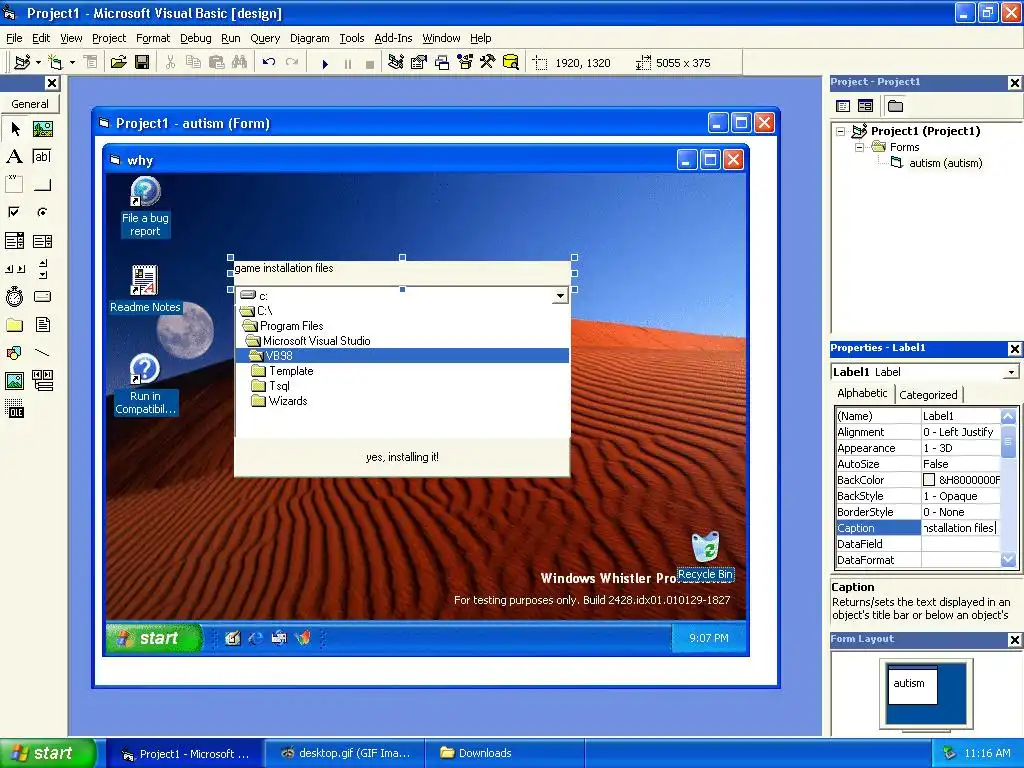Click the properties list scroll-down arrow

tap(1008, 560)
